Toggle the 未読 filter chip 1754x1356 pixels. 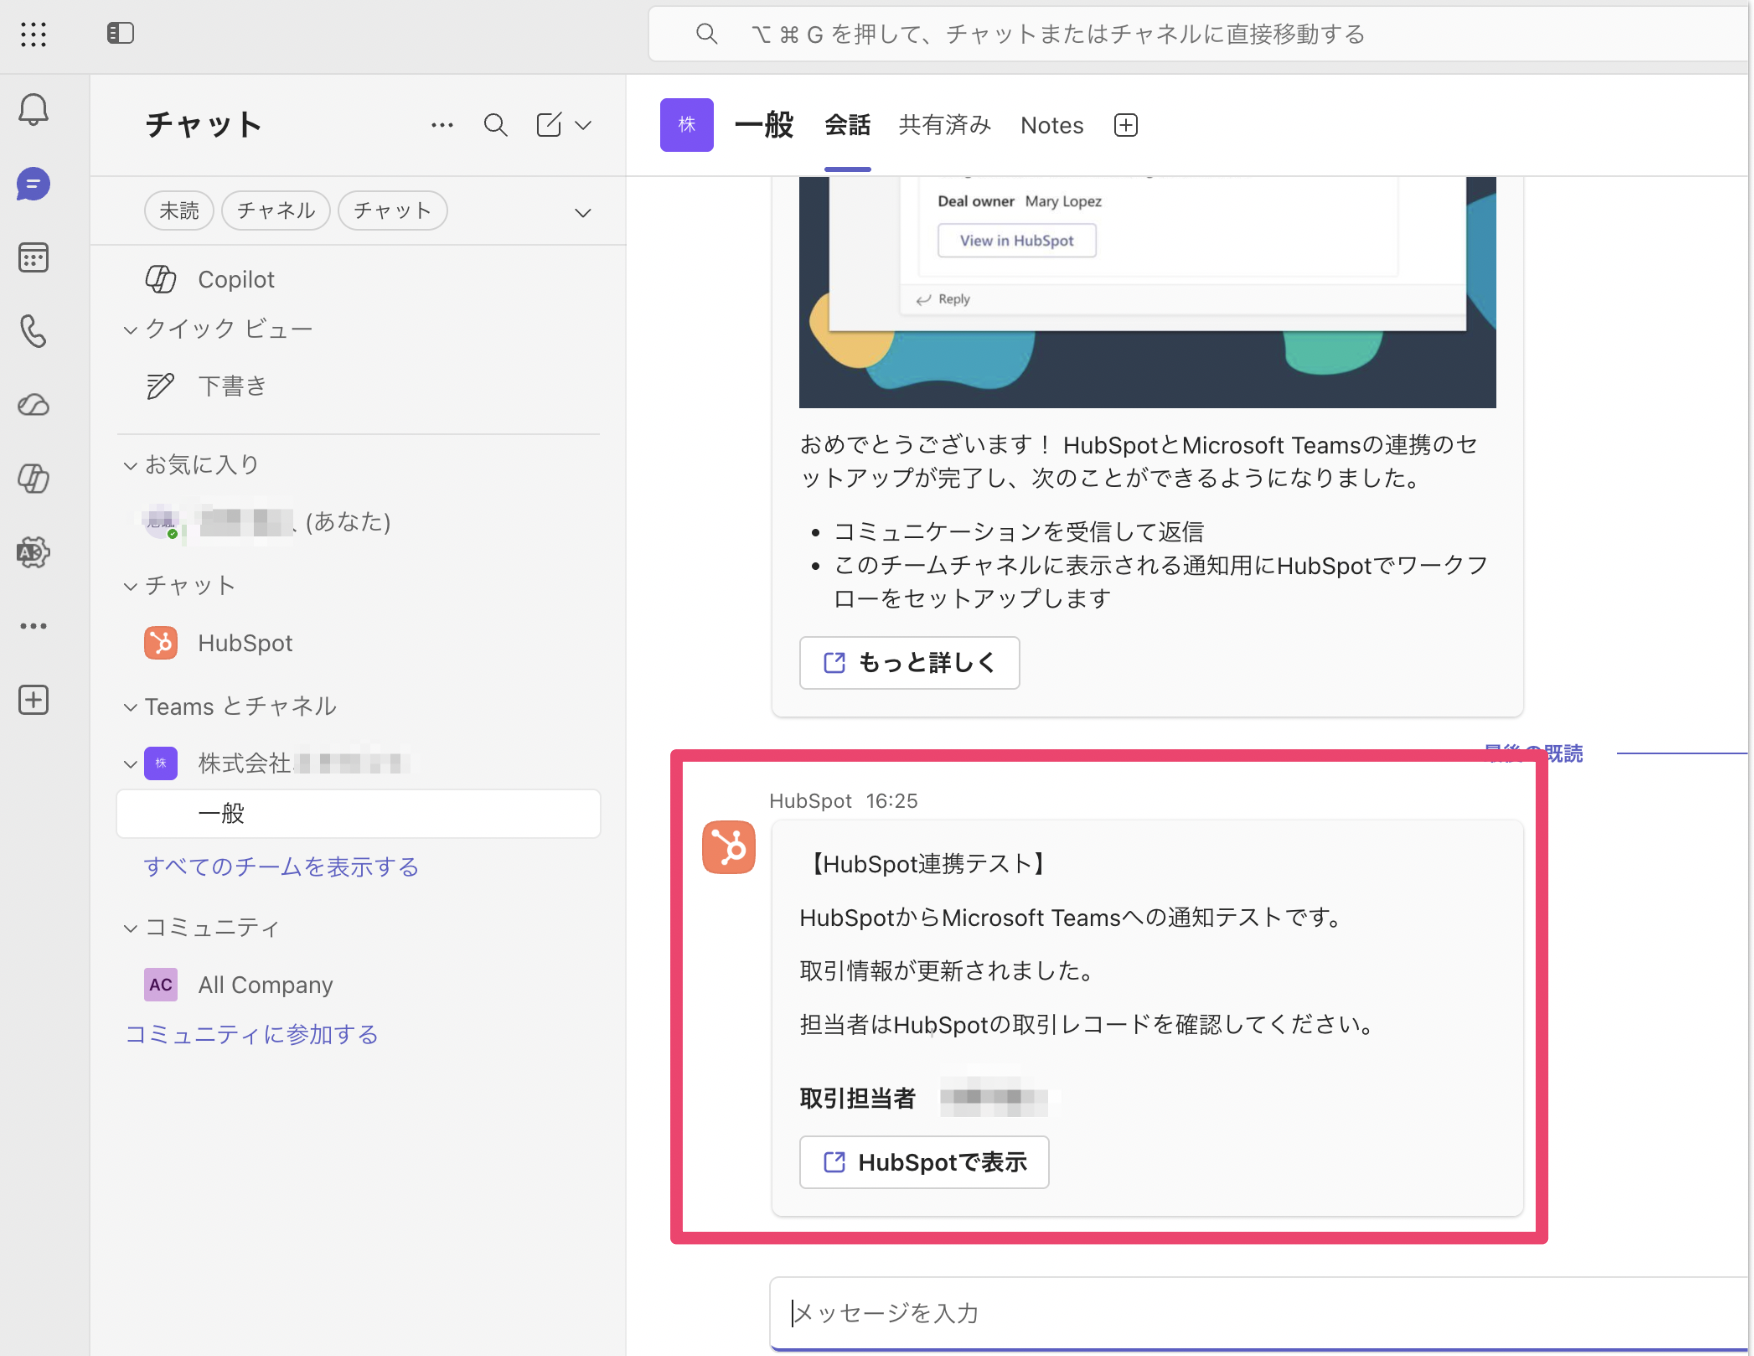pos(179,211)
